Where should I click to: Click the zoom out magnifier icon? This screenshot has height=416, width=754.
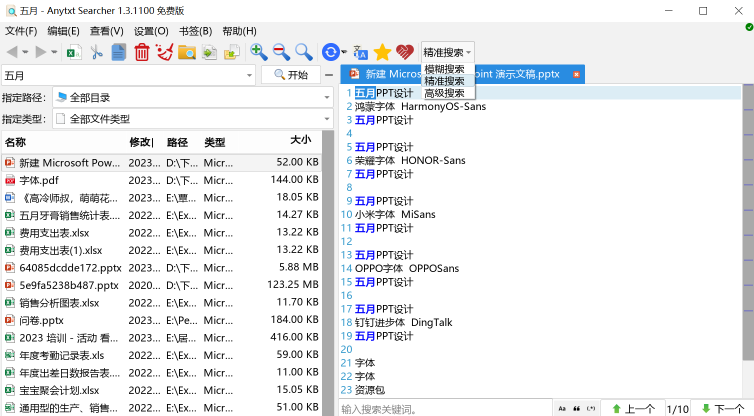pyautogui.click(x=281, y=51)
